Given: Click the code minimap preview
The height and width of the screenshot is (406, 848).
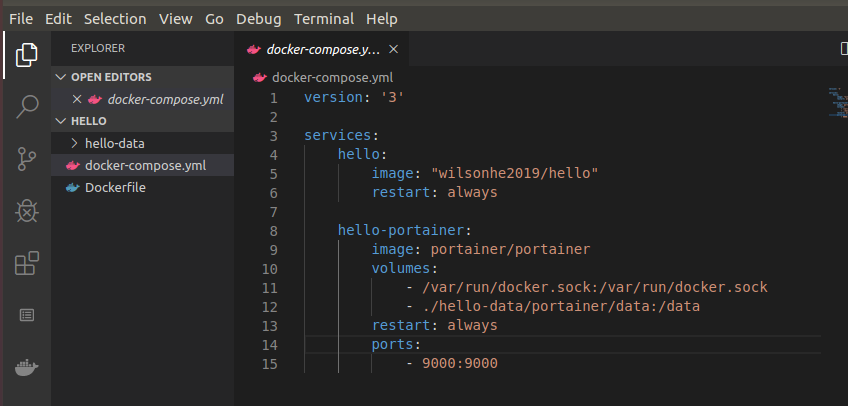Looking at the screenshot, I should (x=837, y=102).
